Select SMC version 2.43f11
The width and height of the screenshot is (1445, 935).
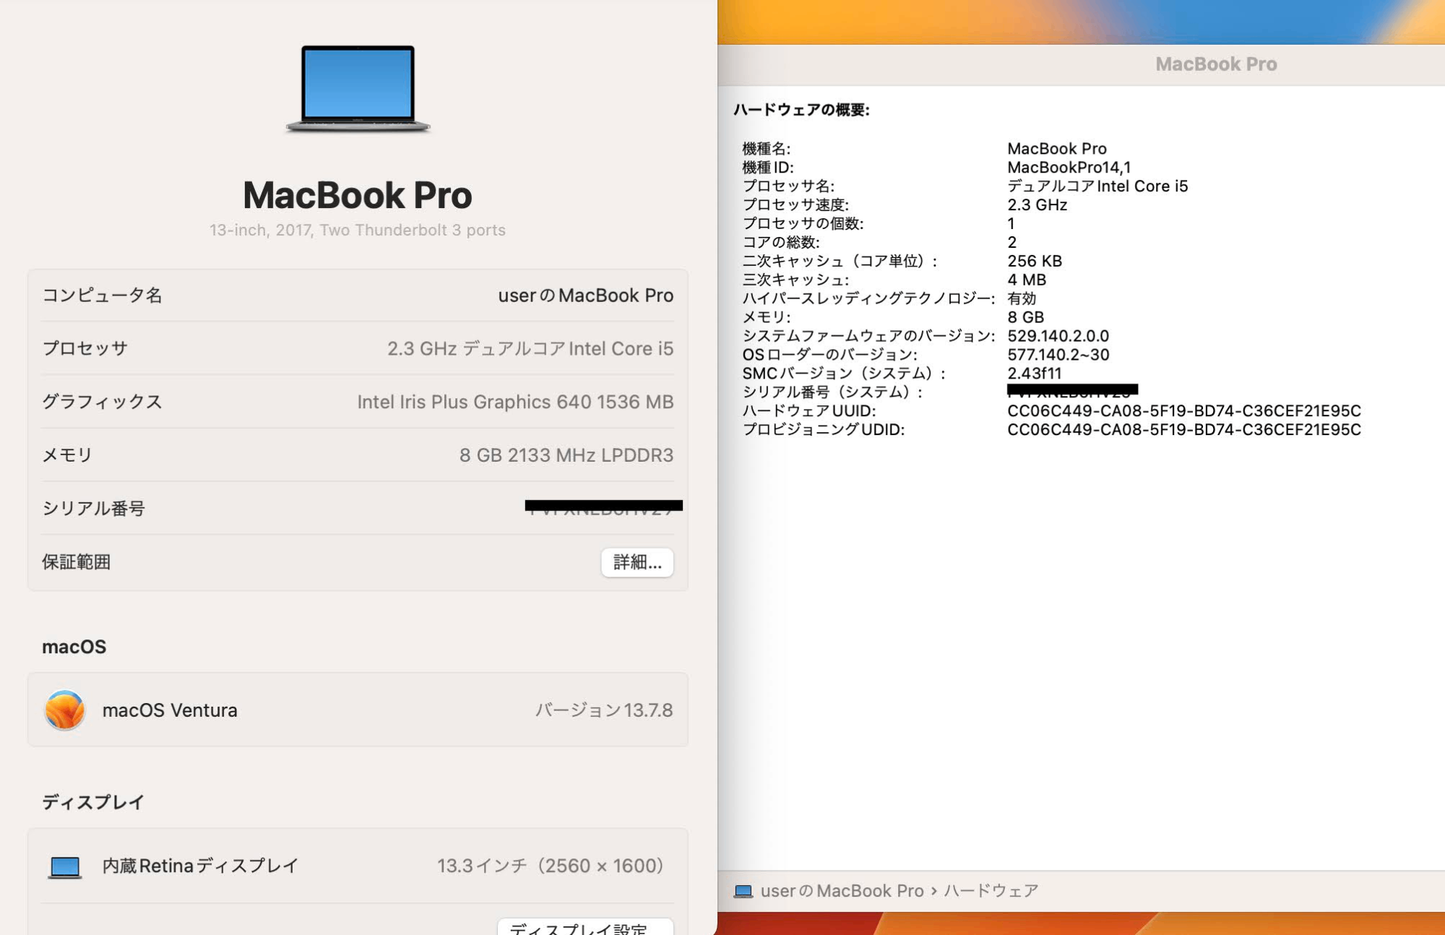[x=1034, y=373]
